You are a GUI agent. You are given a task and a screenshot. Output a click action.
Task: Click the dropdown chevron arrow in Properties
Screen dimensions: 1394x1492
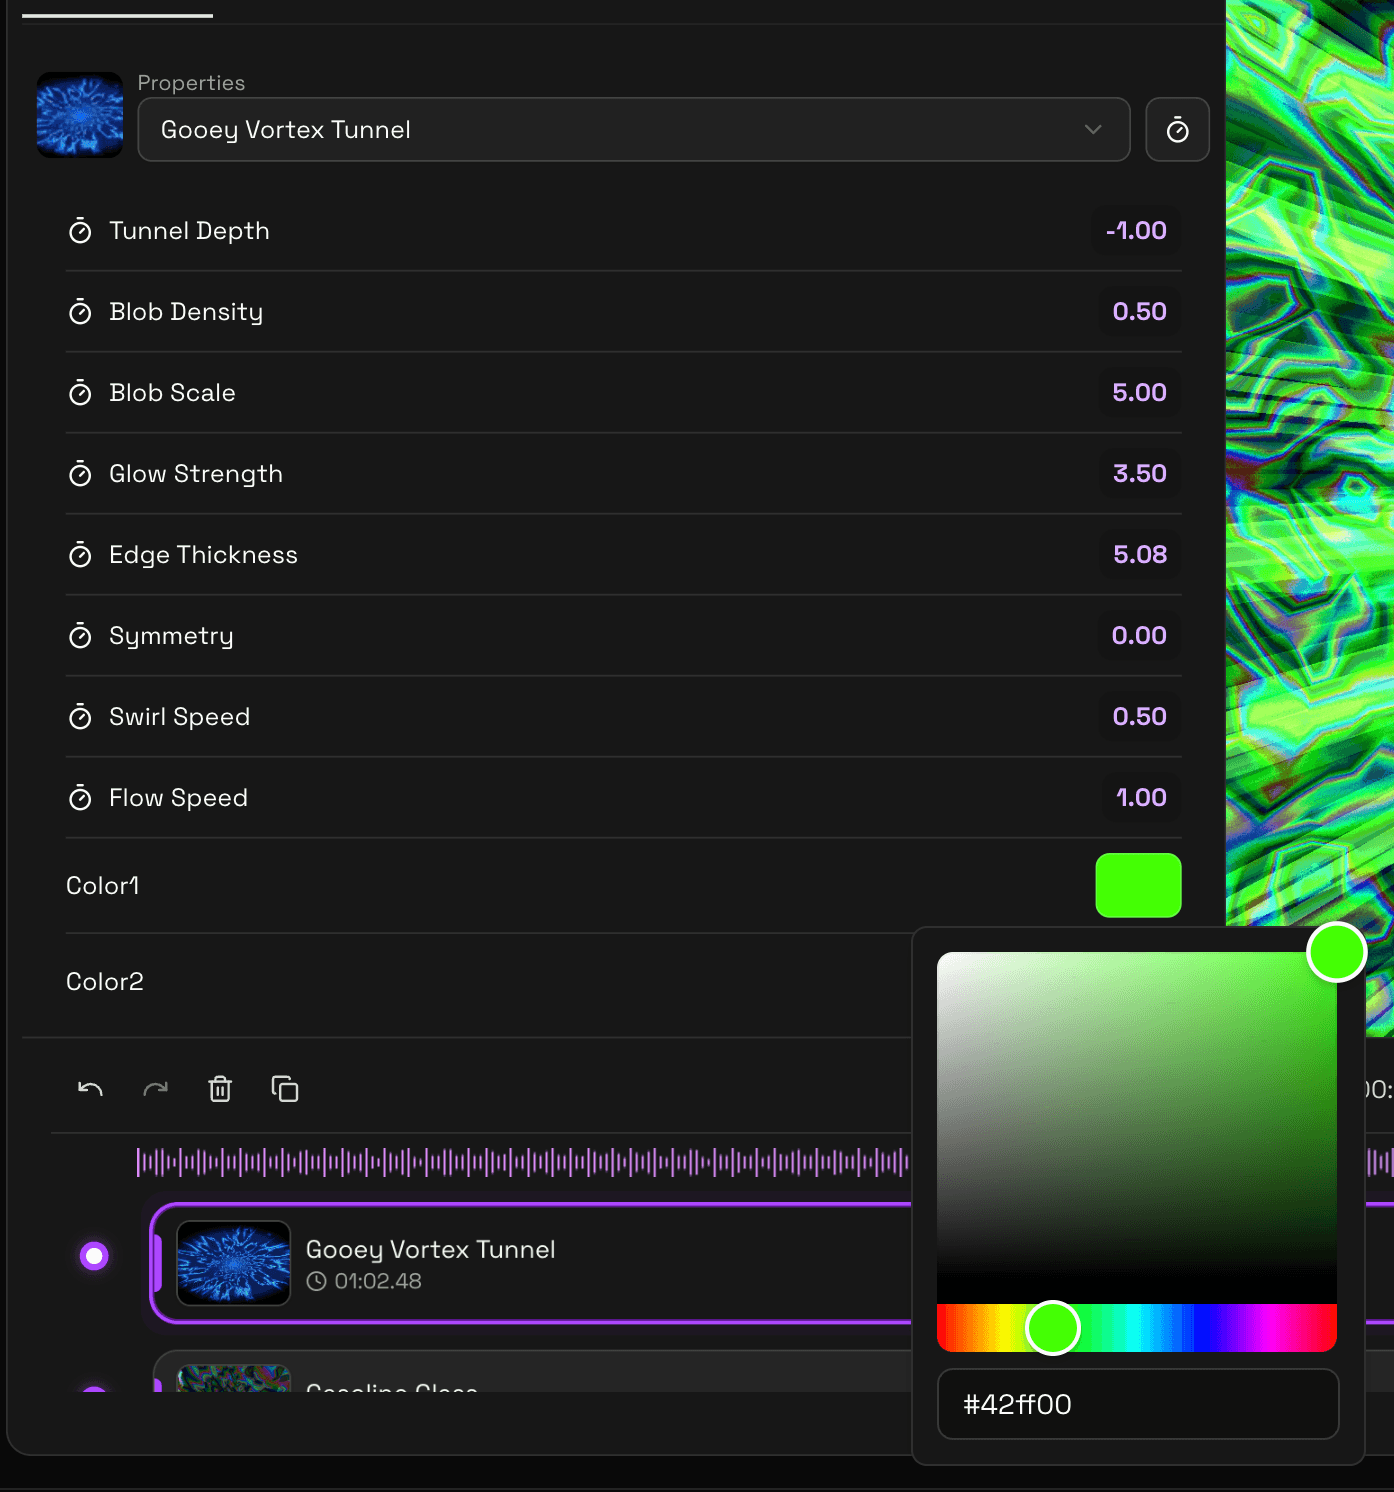pyautogui.click(x=1093, y=130)
